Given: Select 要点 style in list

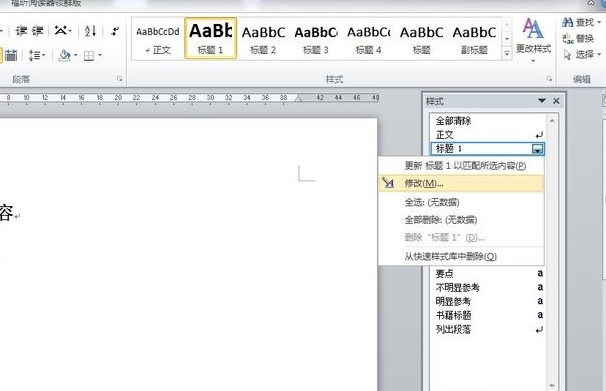Looking at the screenshot, I should point(487,274).
